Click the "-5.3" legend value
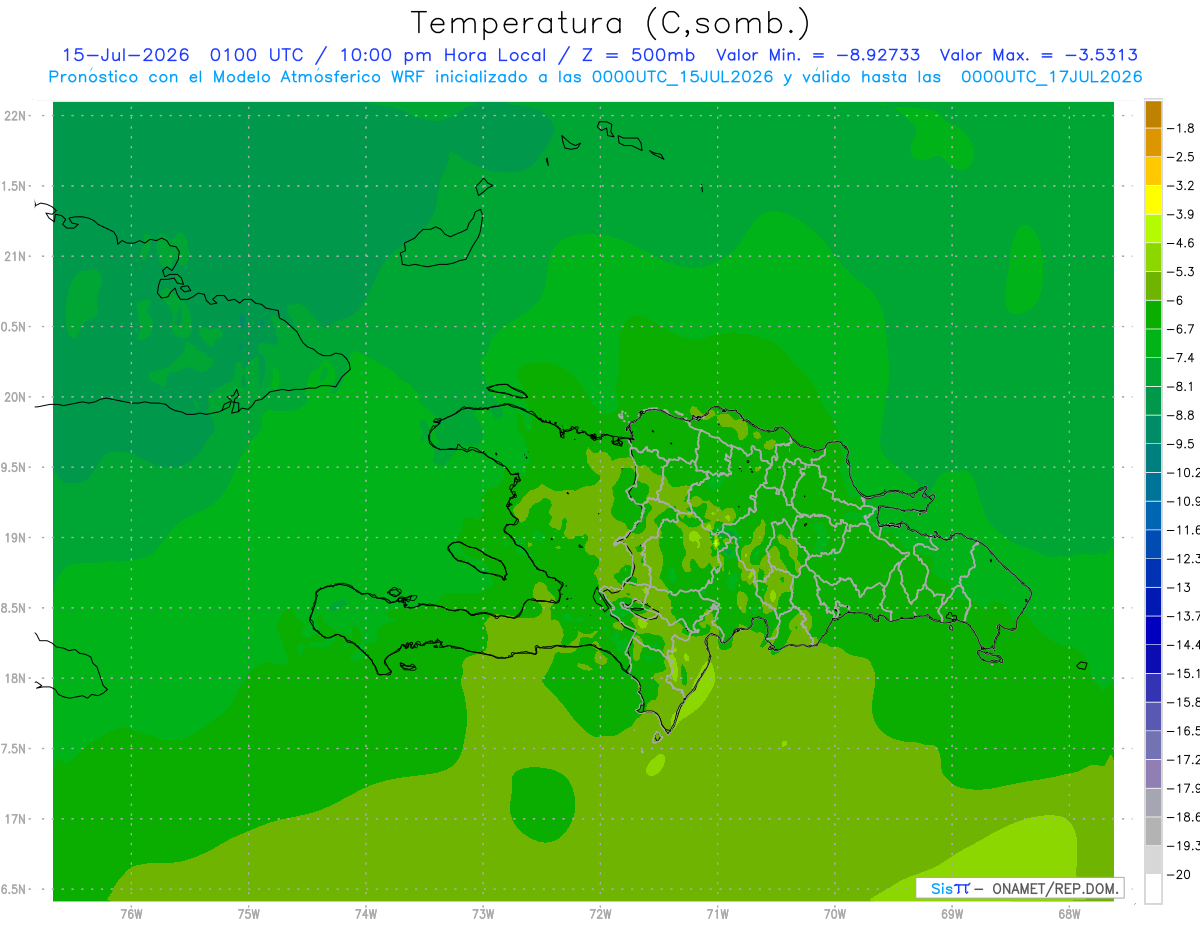 pyautogui.click(x=1182, y=272)
